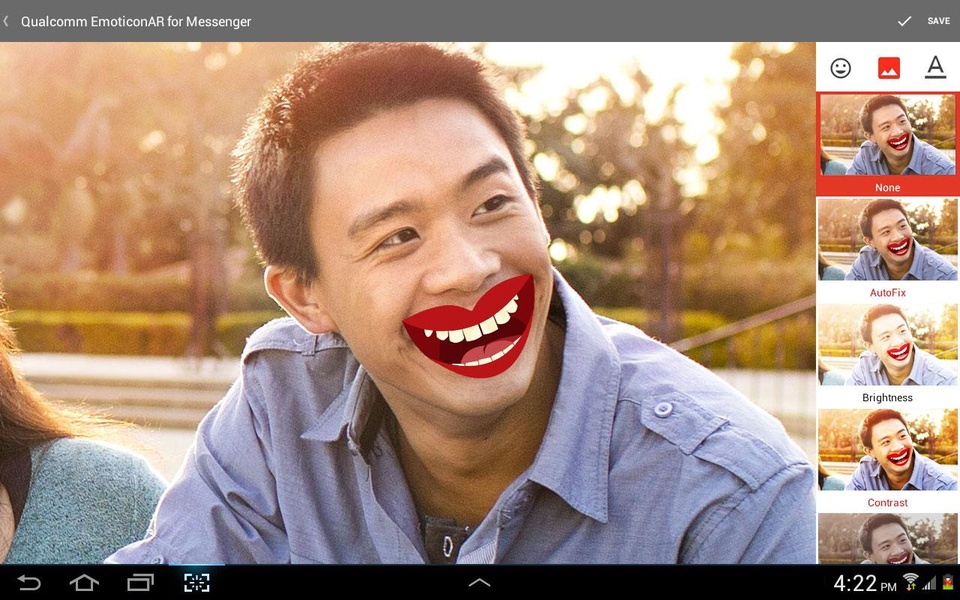Select the None filter thumbnail
Viewport: 960px width, 600px height.
[x=888, y=136]
